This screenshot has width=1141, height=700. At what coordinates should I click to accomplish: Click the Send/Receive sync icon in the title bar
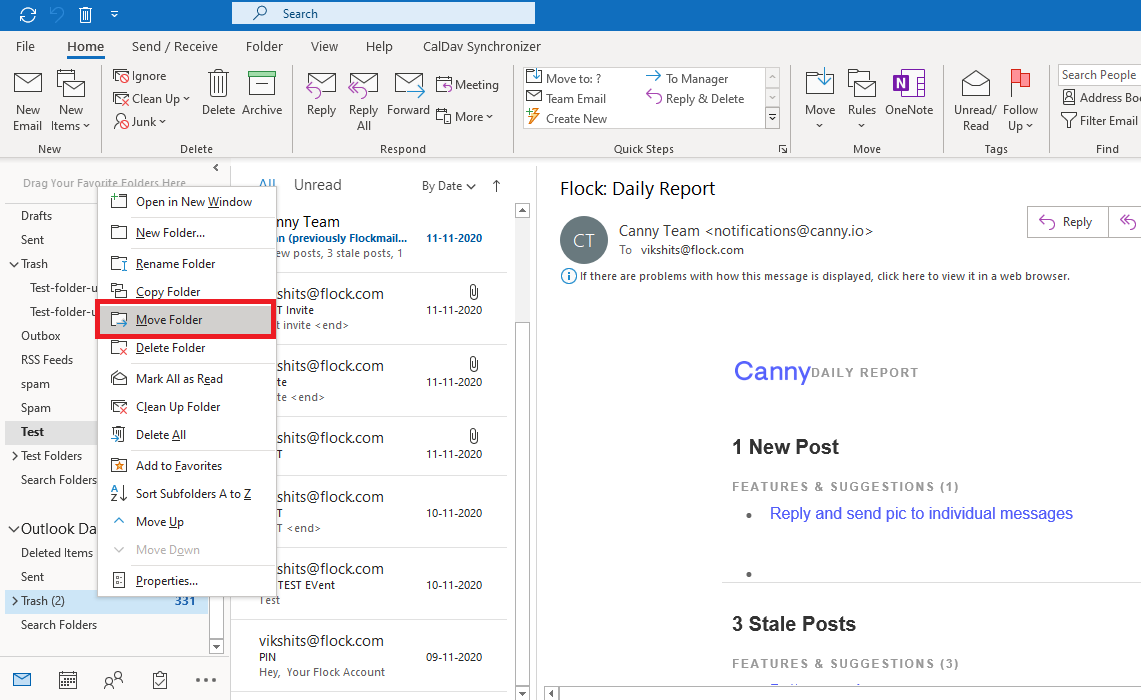click(x=28, y=14)
